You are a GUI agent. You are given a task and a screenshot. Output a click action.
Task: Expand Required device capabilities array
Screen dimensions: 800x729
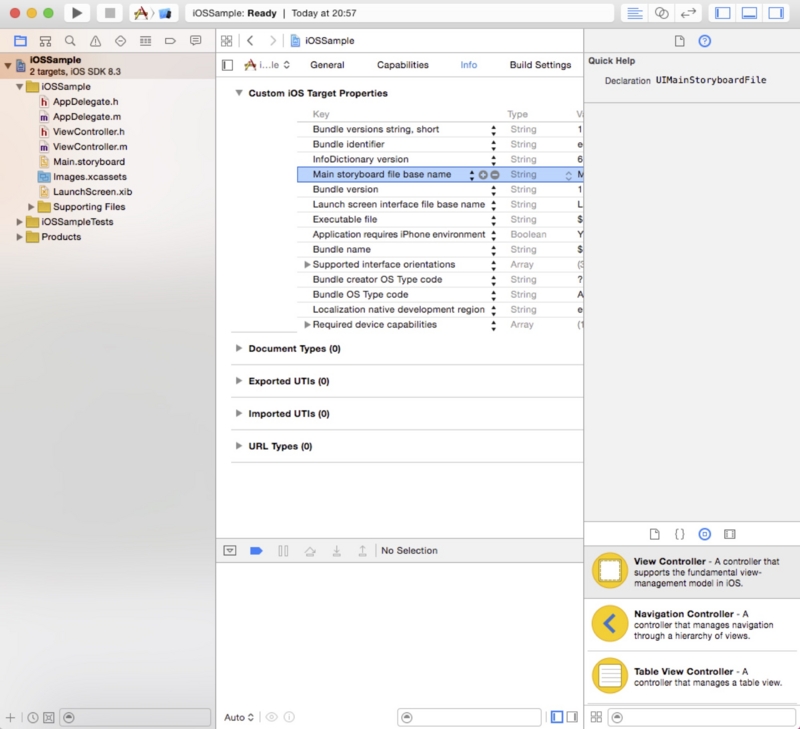[307, 324]
